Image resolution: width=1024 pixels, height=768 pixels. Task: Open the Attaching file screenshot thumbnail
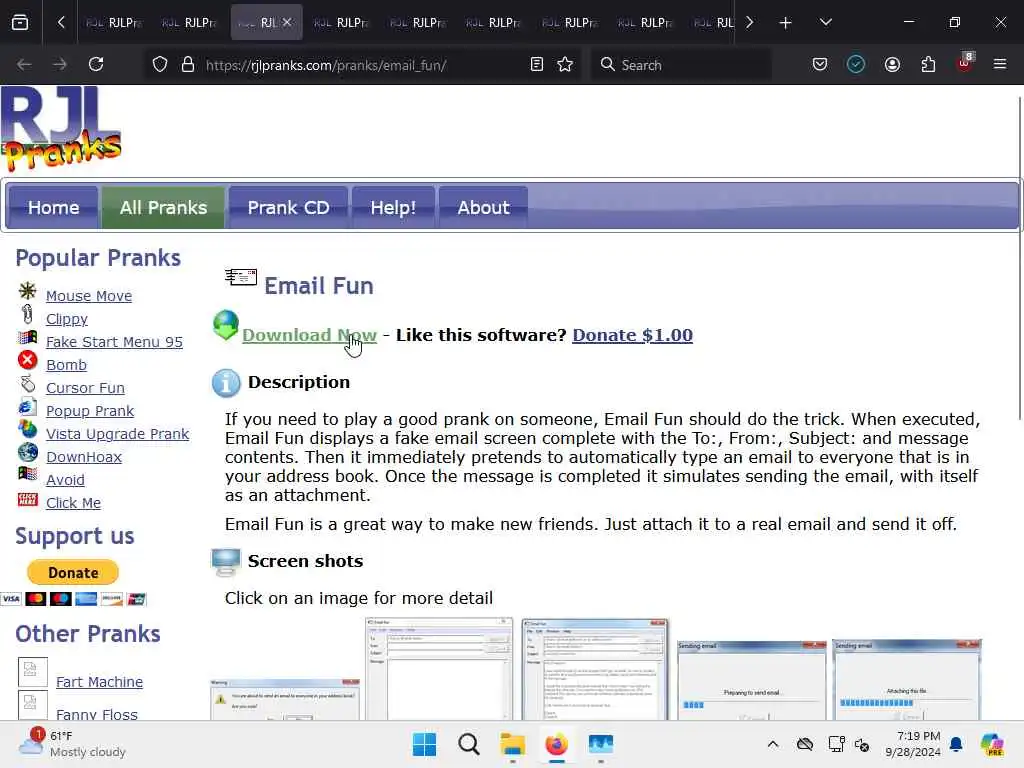click(x=907, y=680)
